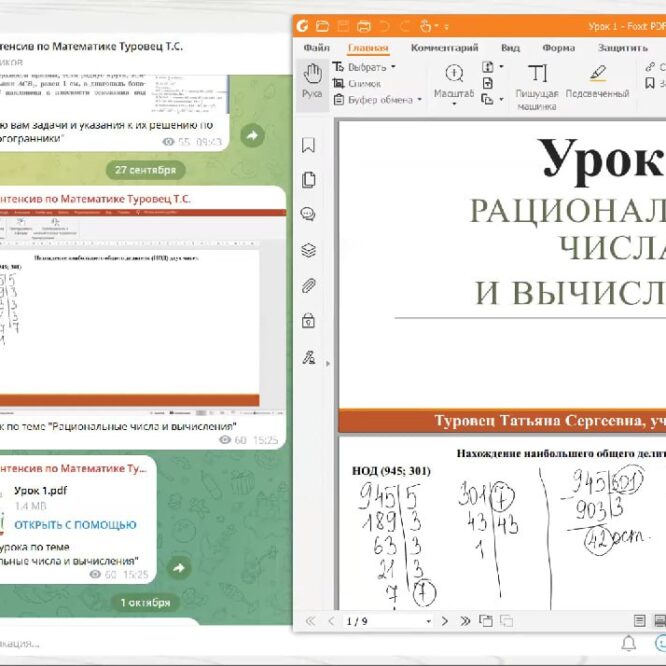This screenshot has width=666, height=666.
Task: Expand the Буфер обмена dropdown
Action: click(385, 100)
